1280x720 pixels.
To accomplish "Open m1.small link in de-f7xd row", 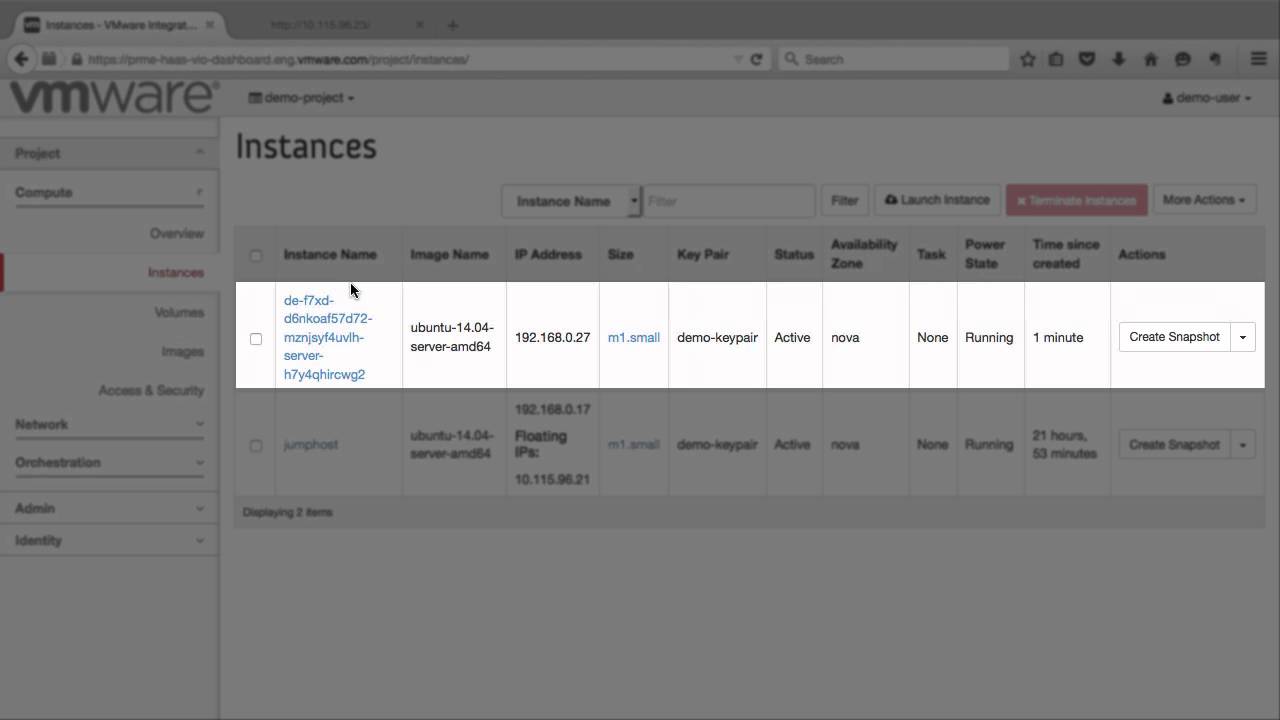I will coord(634,337).
